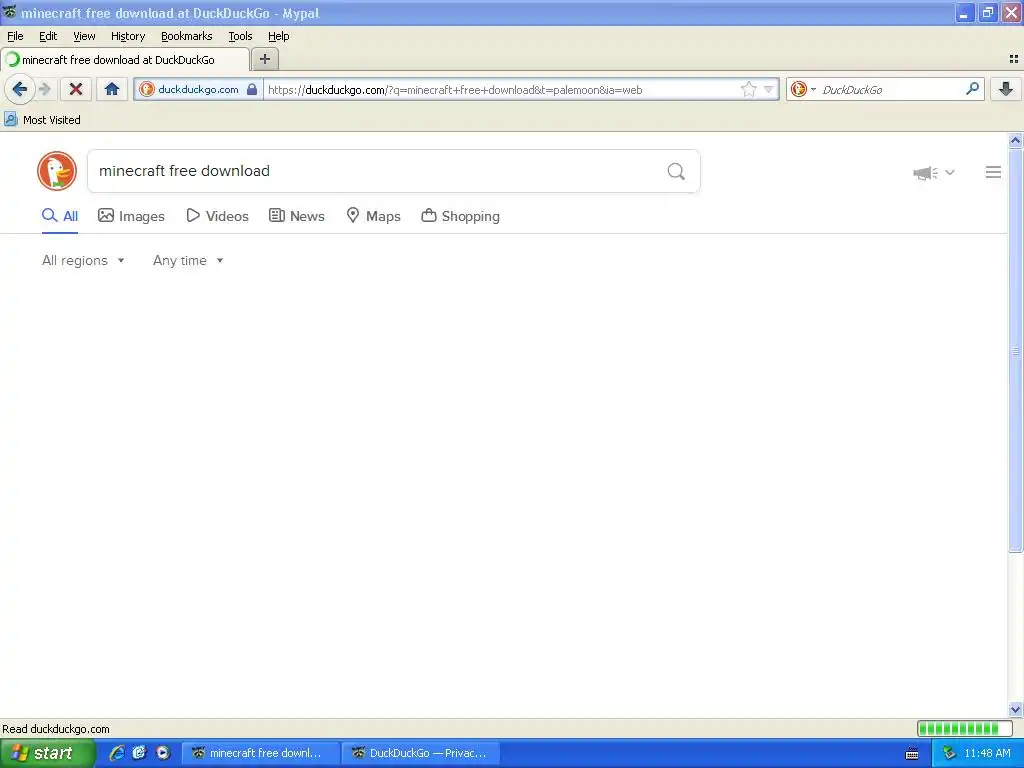Open the search engine selector dropdown
1024x768 pixels.
(x=803, y=89)
